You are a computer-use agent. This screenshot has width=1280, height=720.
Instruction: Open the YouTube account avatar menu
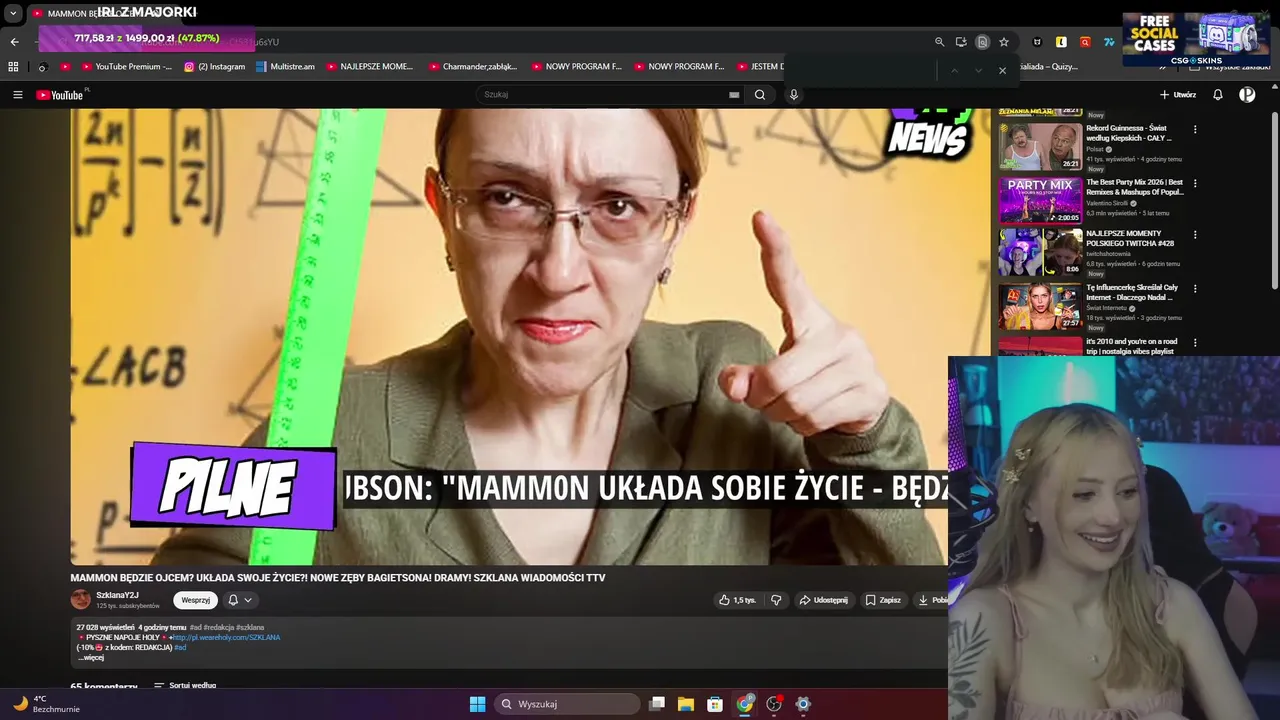(1247, 95)
